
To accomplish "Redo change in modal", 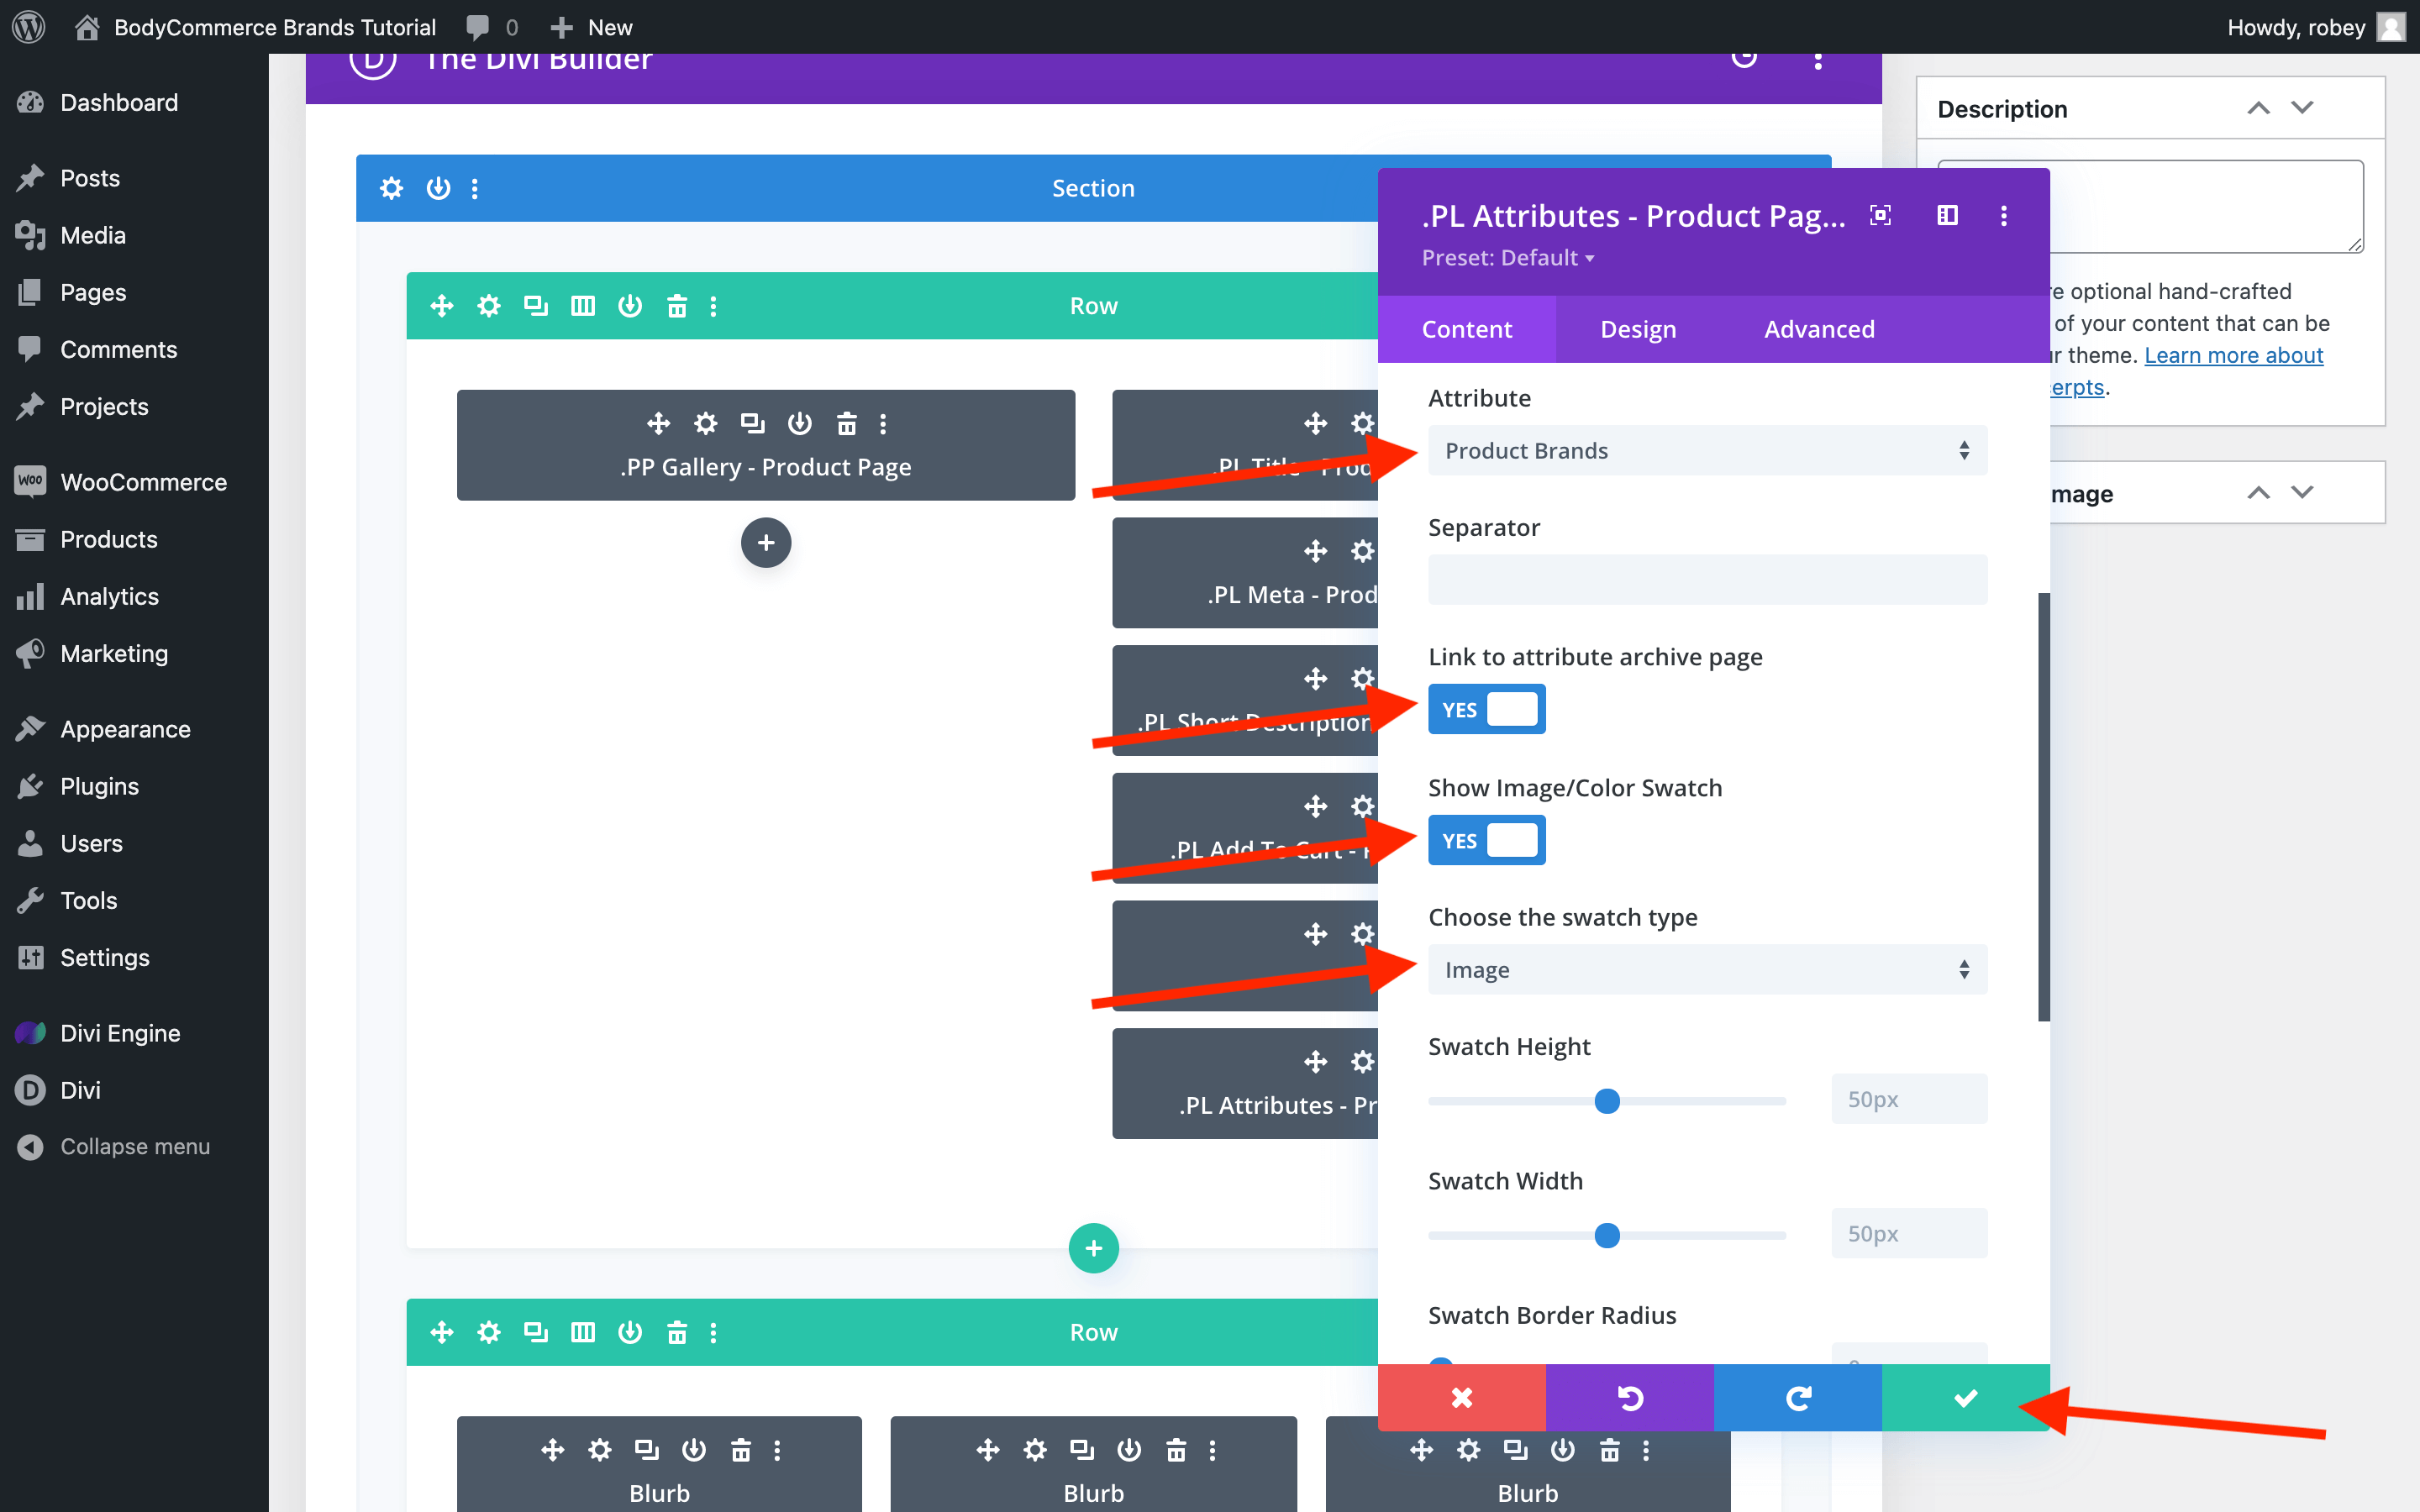I will click(x=1798, y=1397).
